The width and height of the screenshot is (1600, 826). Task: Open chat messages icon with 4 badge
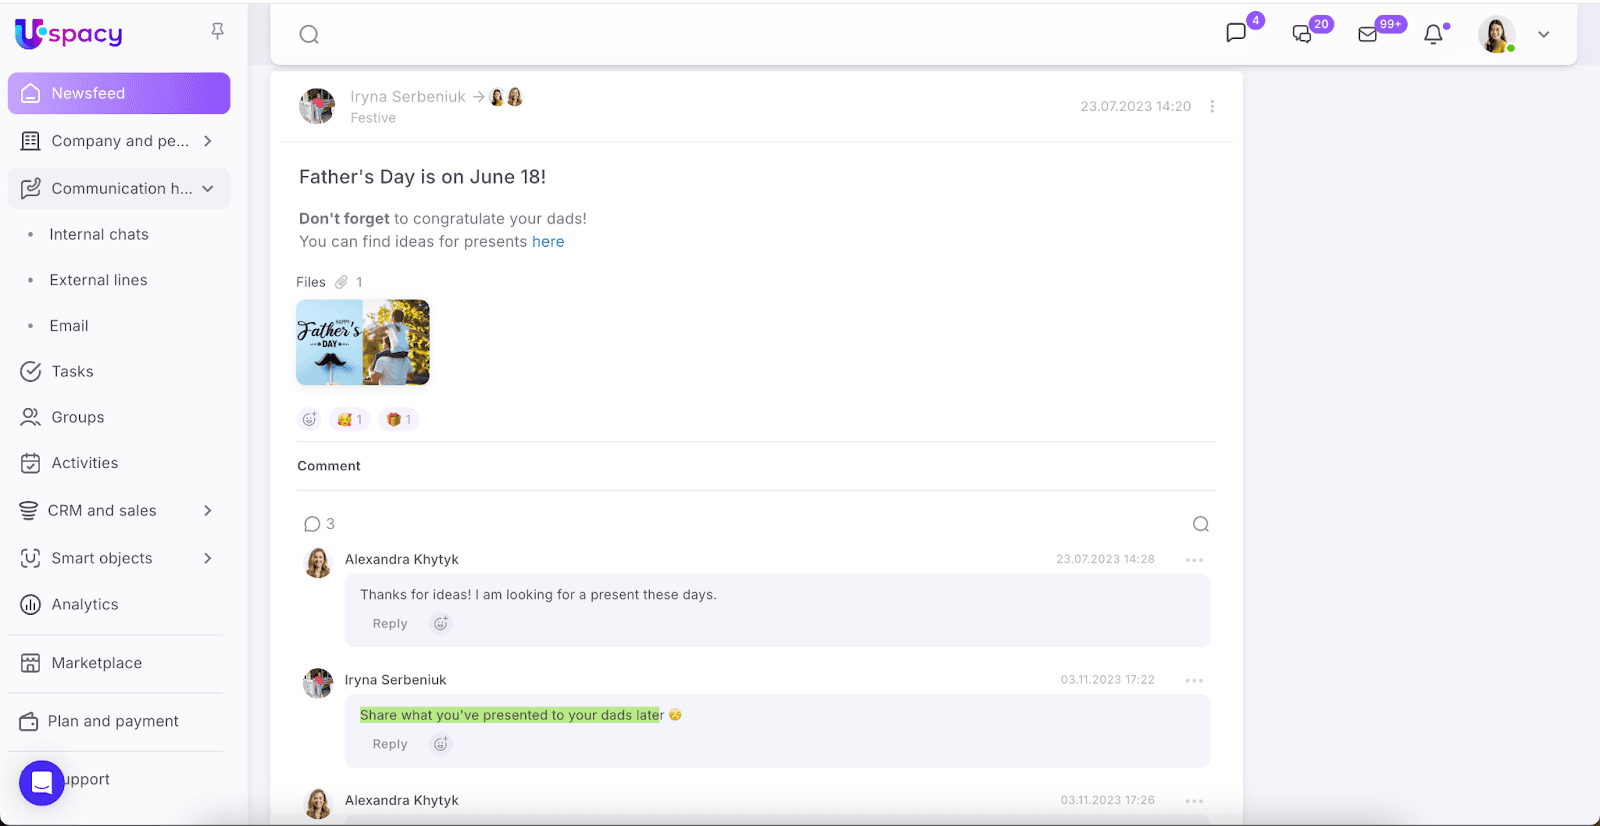pos(1236,33)
